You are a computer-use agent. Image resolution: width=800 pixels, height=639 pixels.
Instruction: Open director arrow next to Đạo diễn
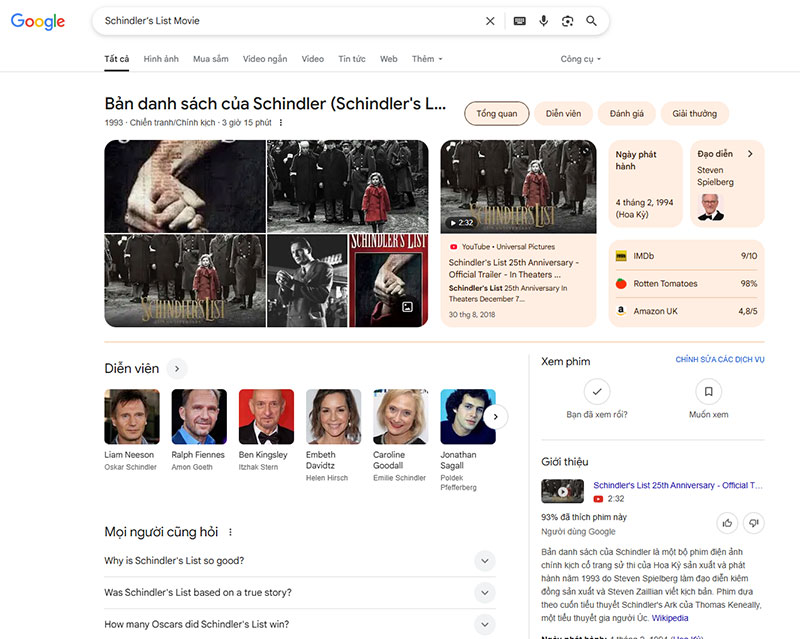click(x=750, y=154)
